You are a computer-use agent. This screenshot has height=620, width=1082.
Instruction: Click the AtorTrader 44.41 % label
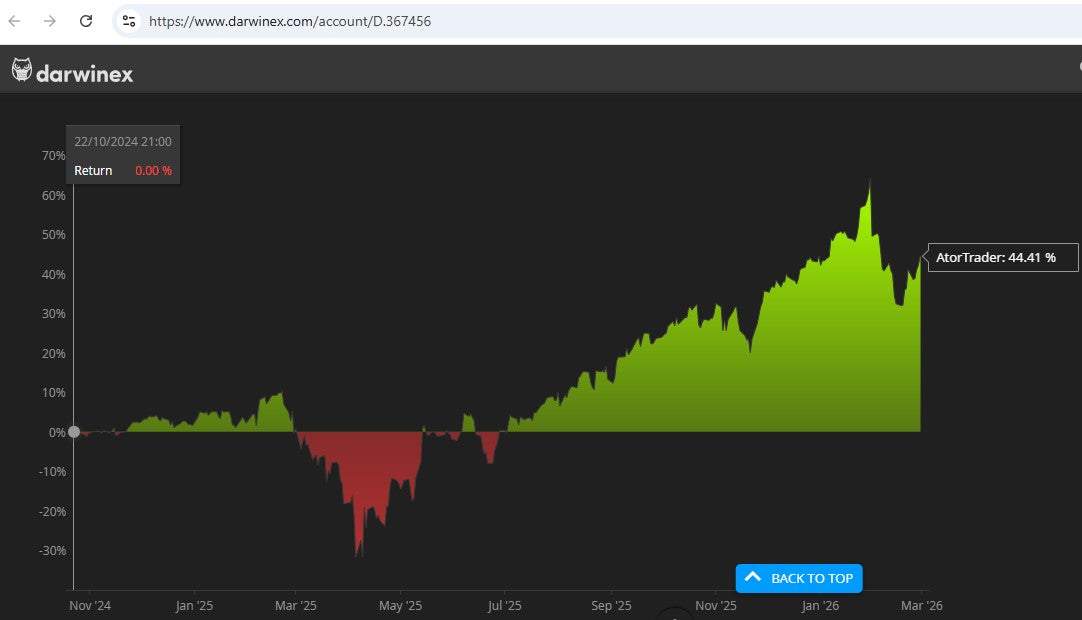pos(995,258)
